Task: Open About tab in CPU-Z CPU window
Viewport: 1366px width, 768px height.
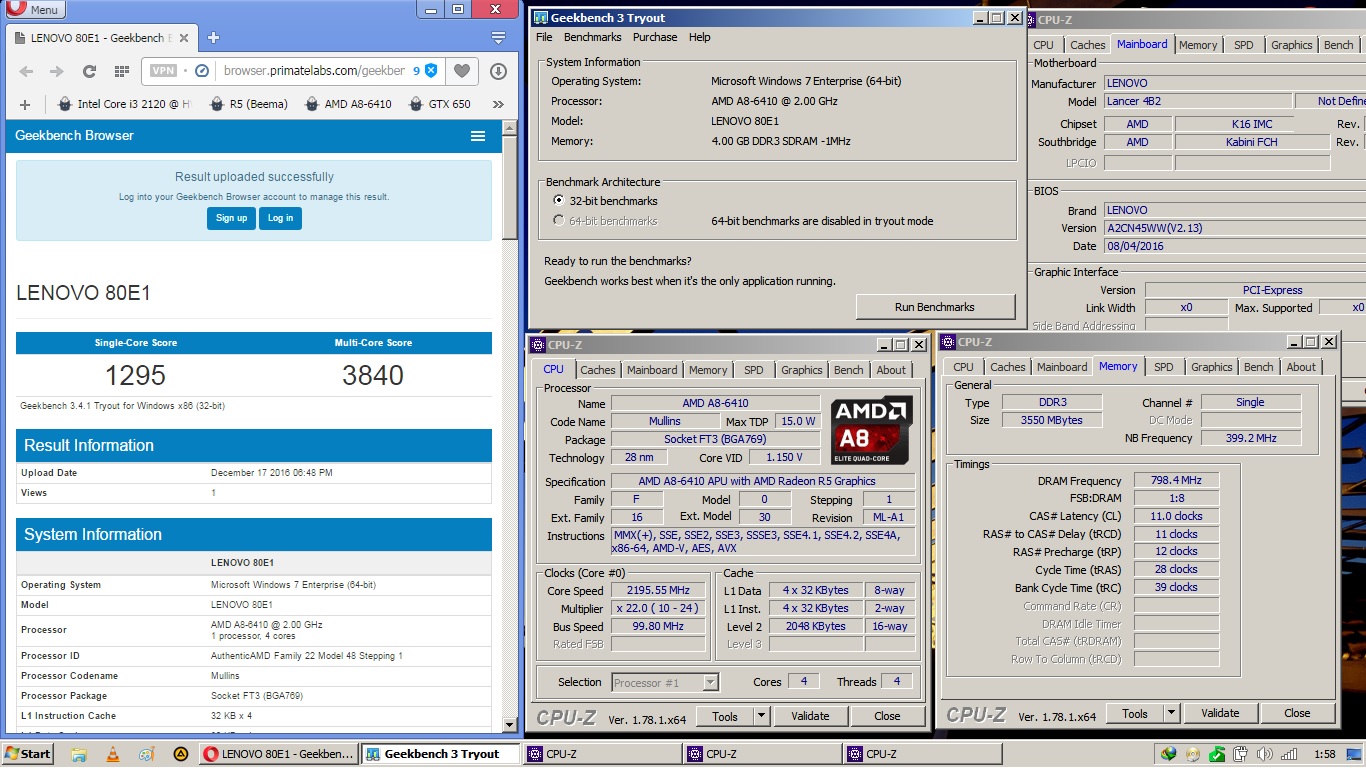Action: (891, 370)
